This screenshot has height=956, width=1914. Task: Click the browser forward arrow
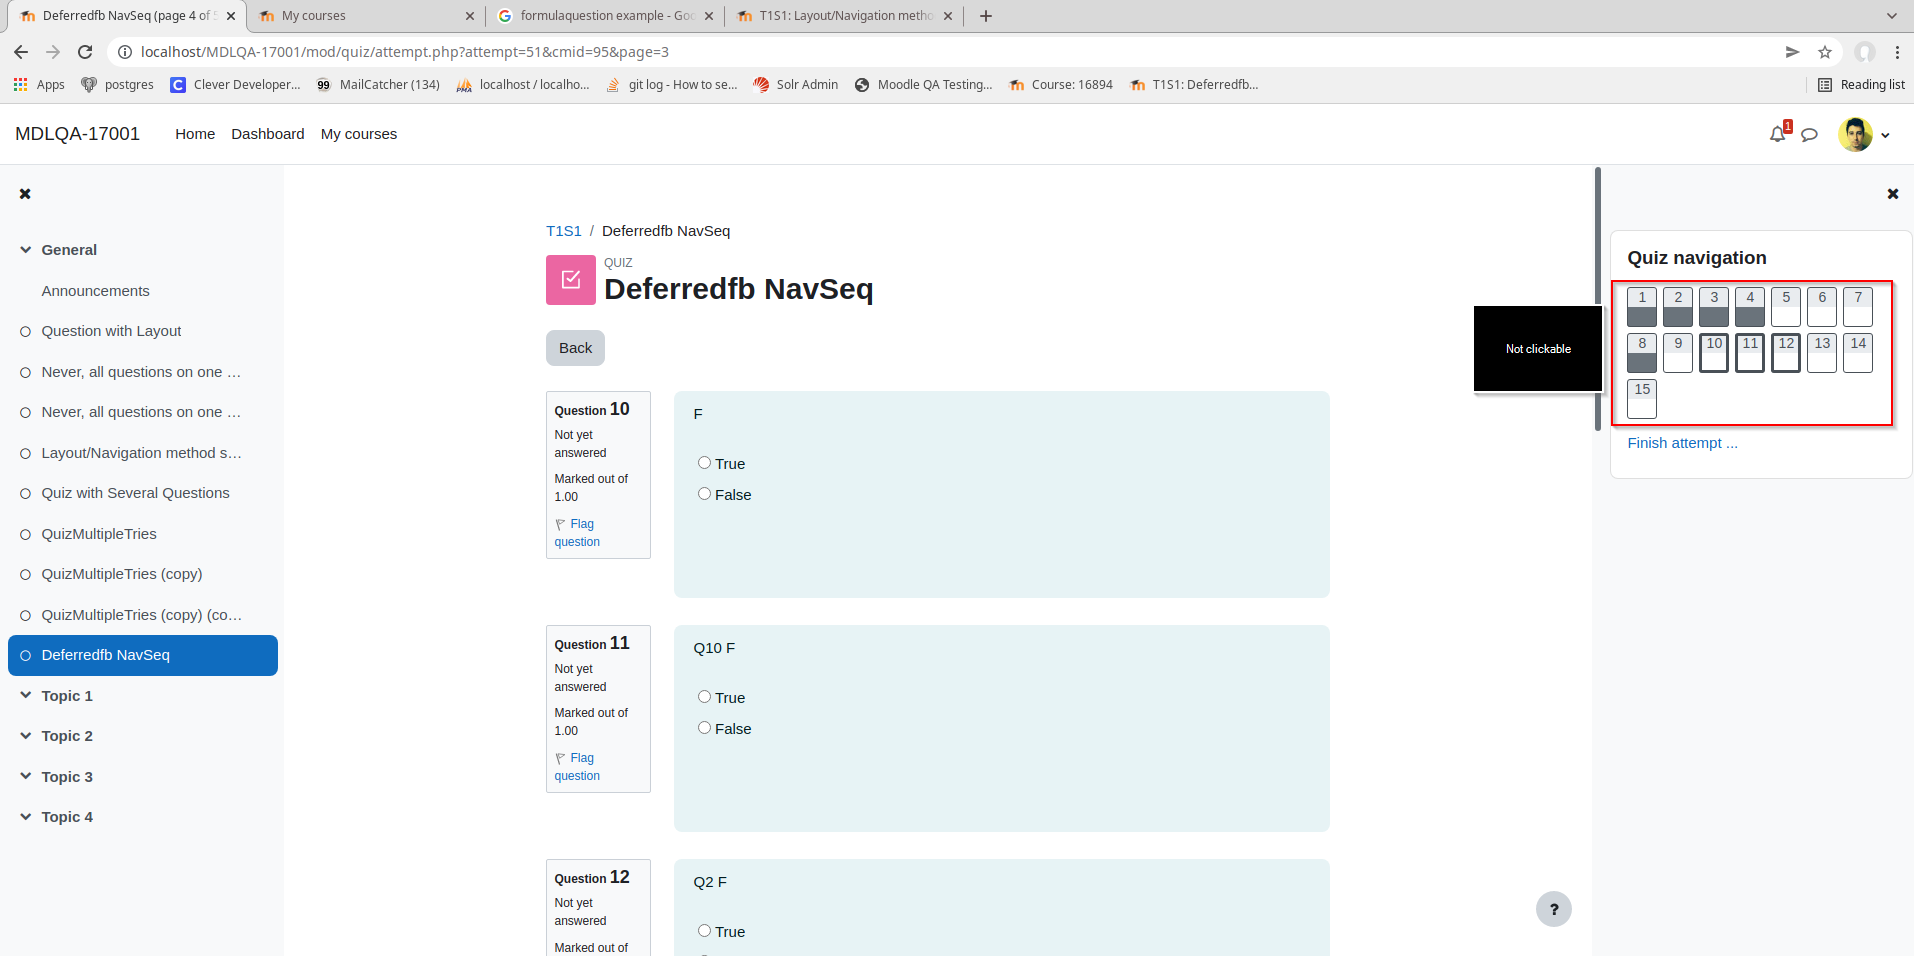[x=53, y=52]
